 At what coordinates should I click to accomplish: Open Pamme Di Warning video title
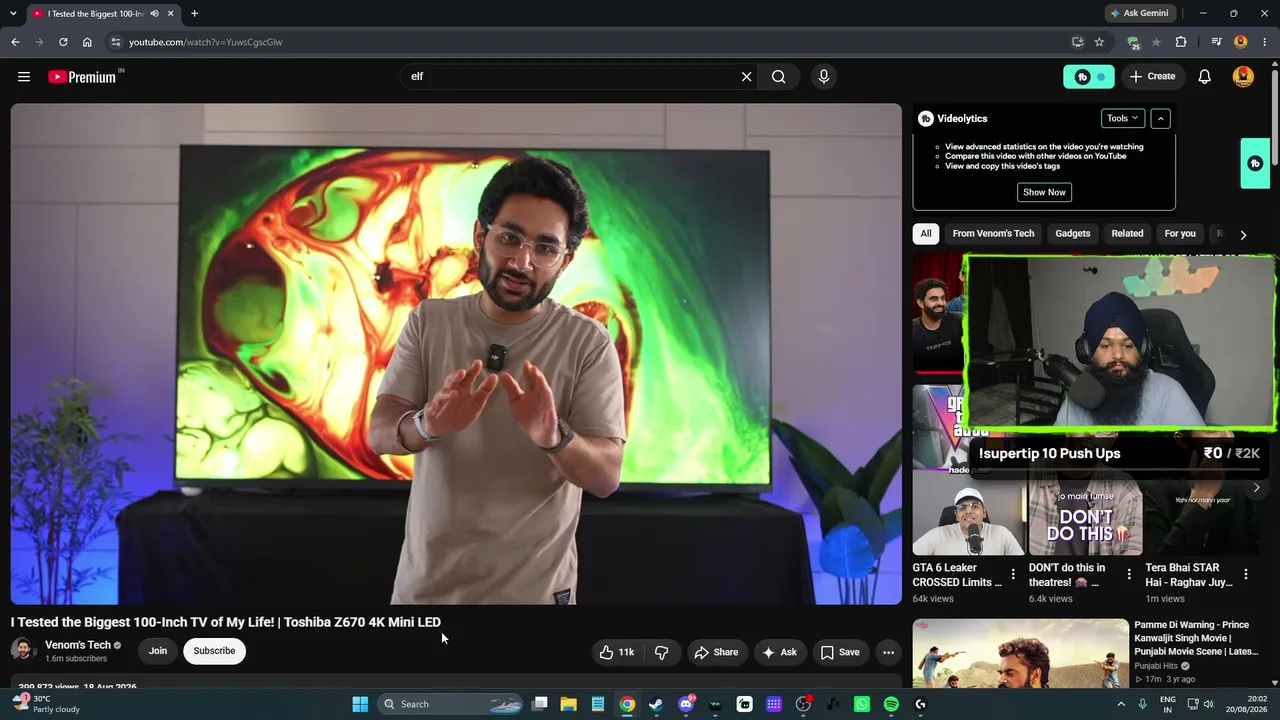coord(1196,638)
